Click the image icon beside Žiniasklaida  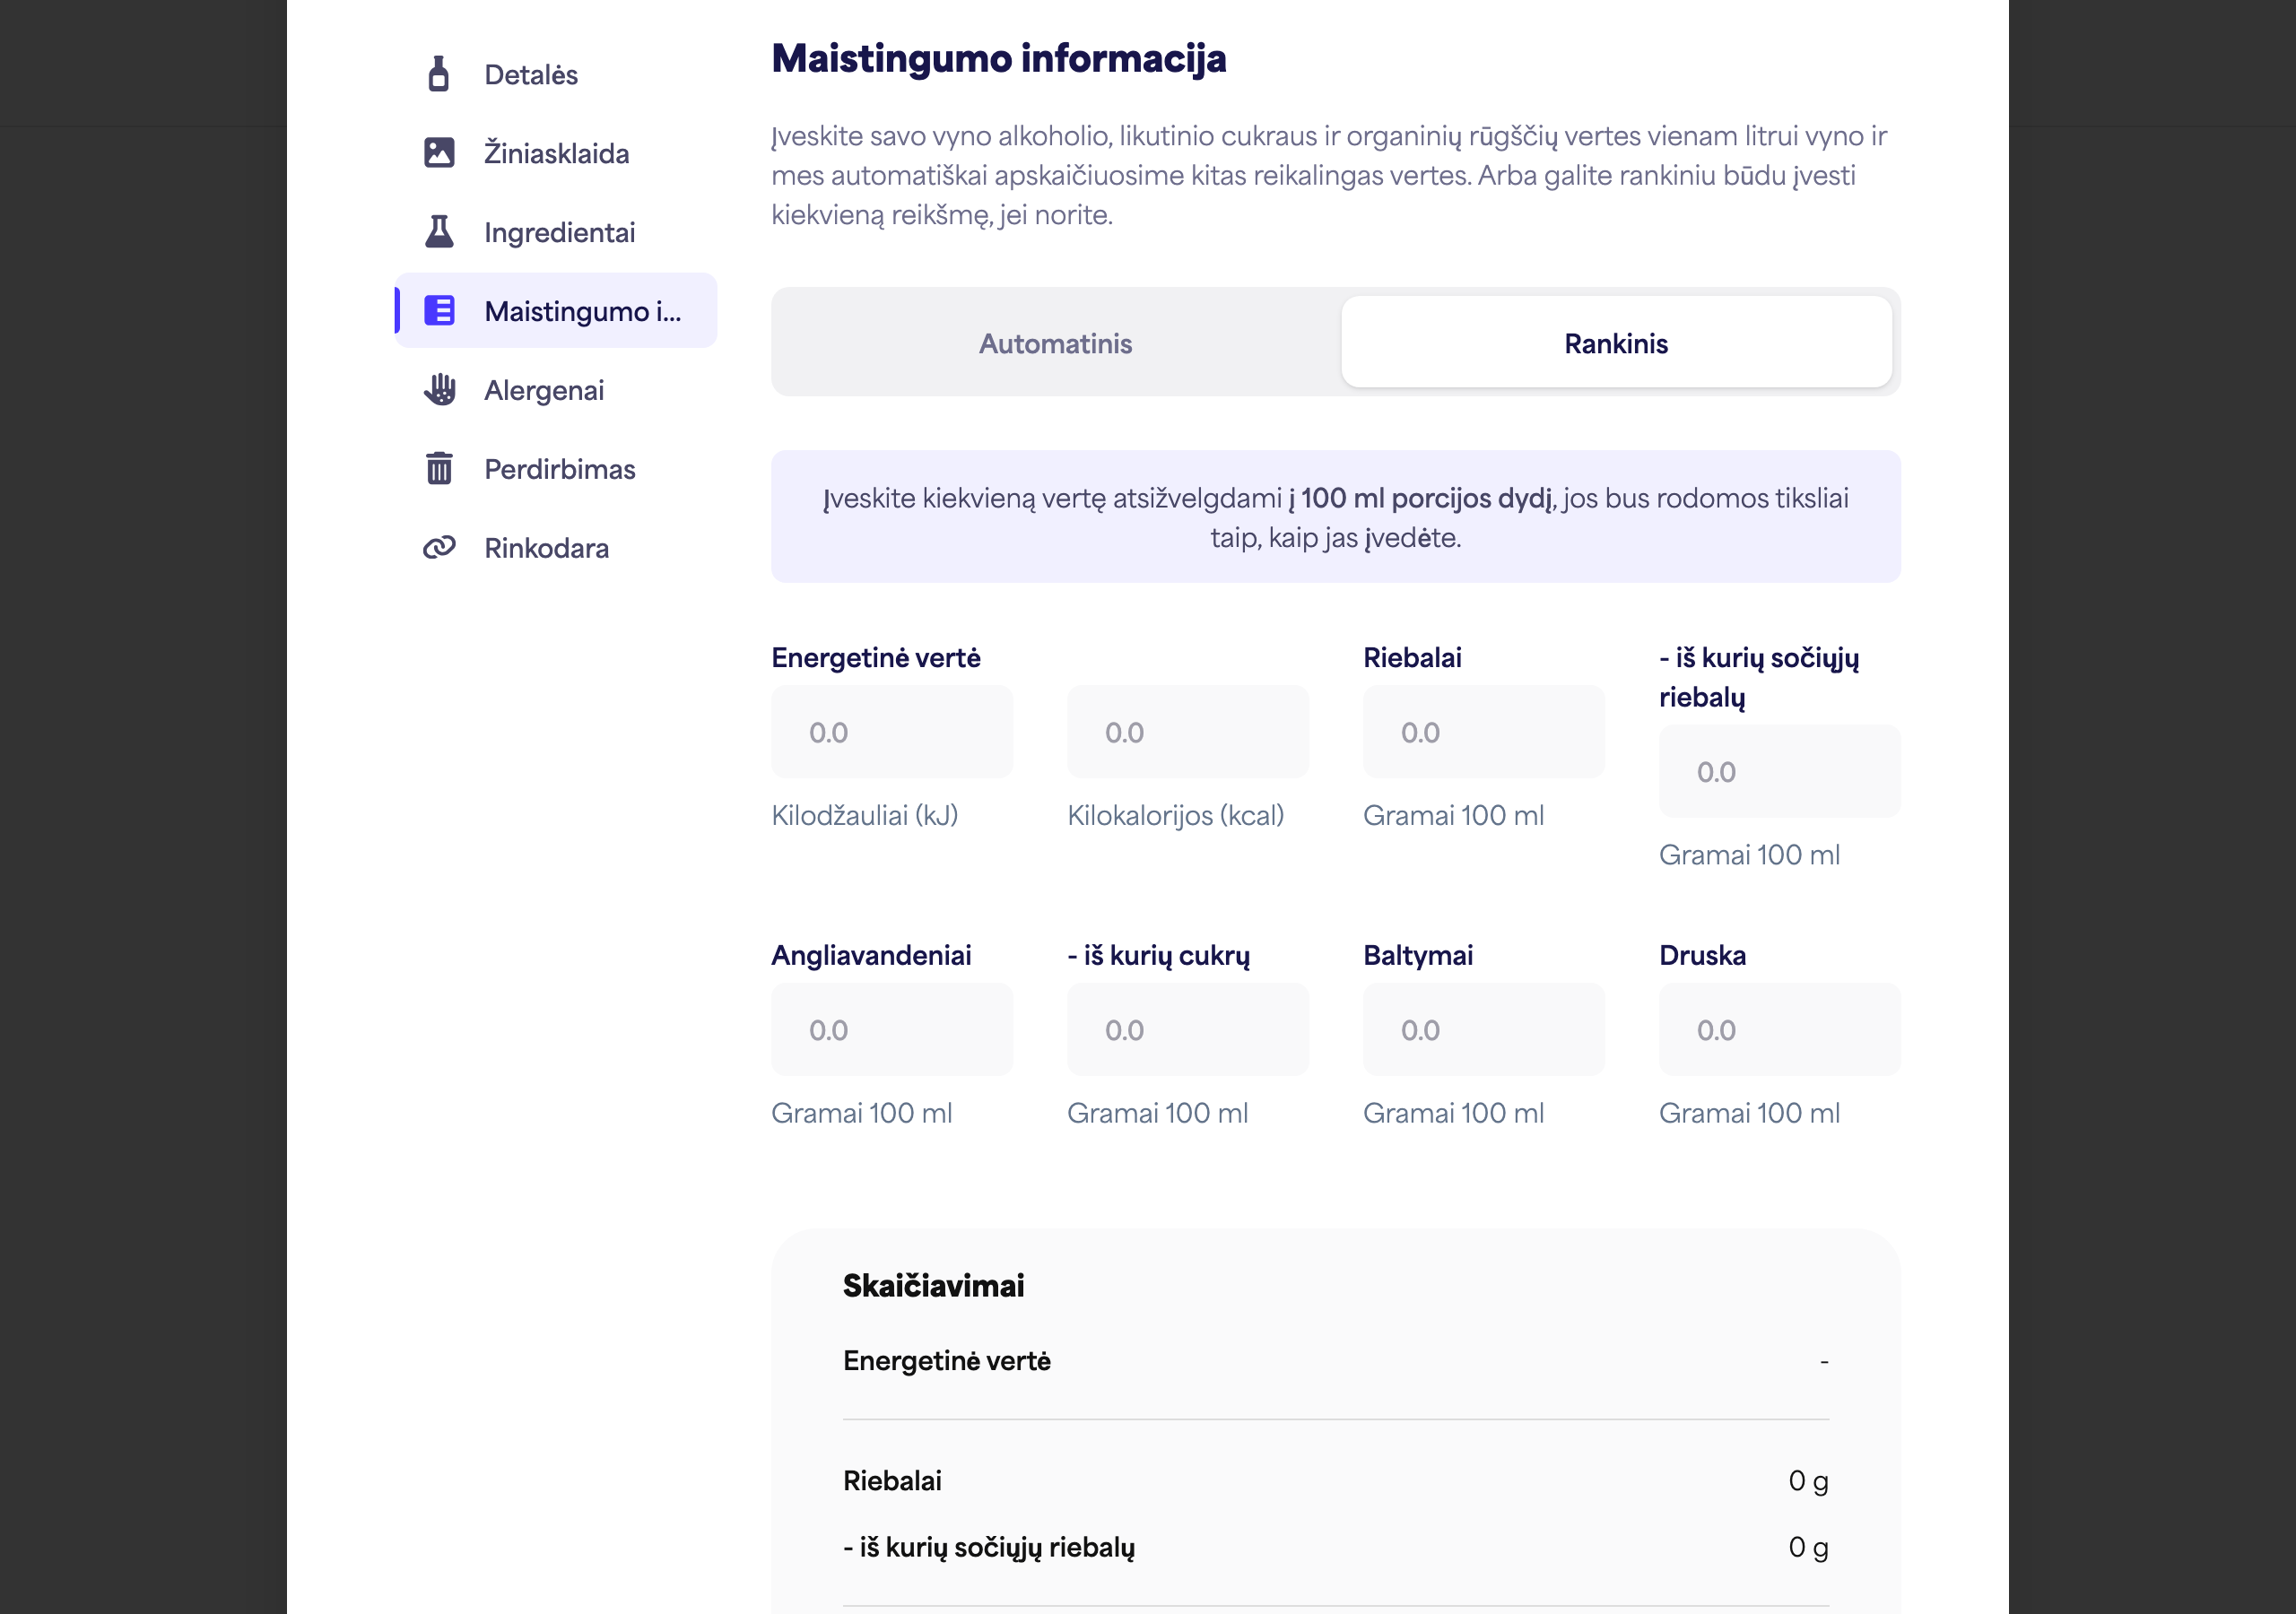point(439,153)
